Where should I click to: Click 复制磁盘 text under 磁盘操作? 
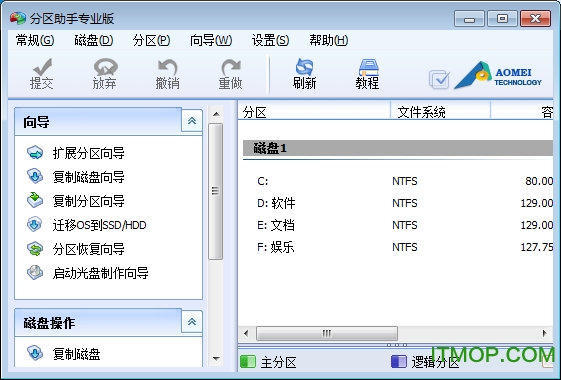click(x=76, y=354)
